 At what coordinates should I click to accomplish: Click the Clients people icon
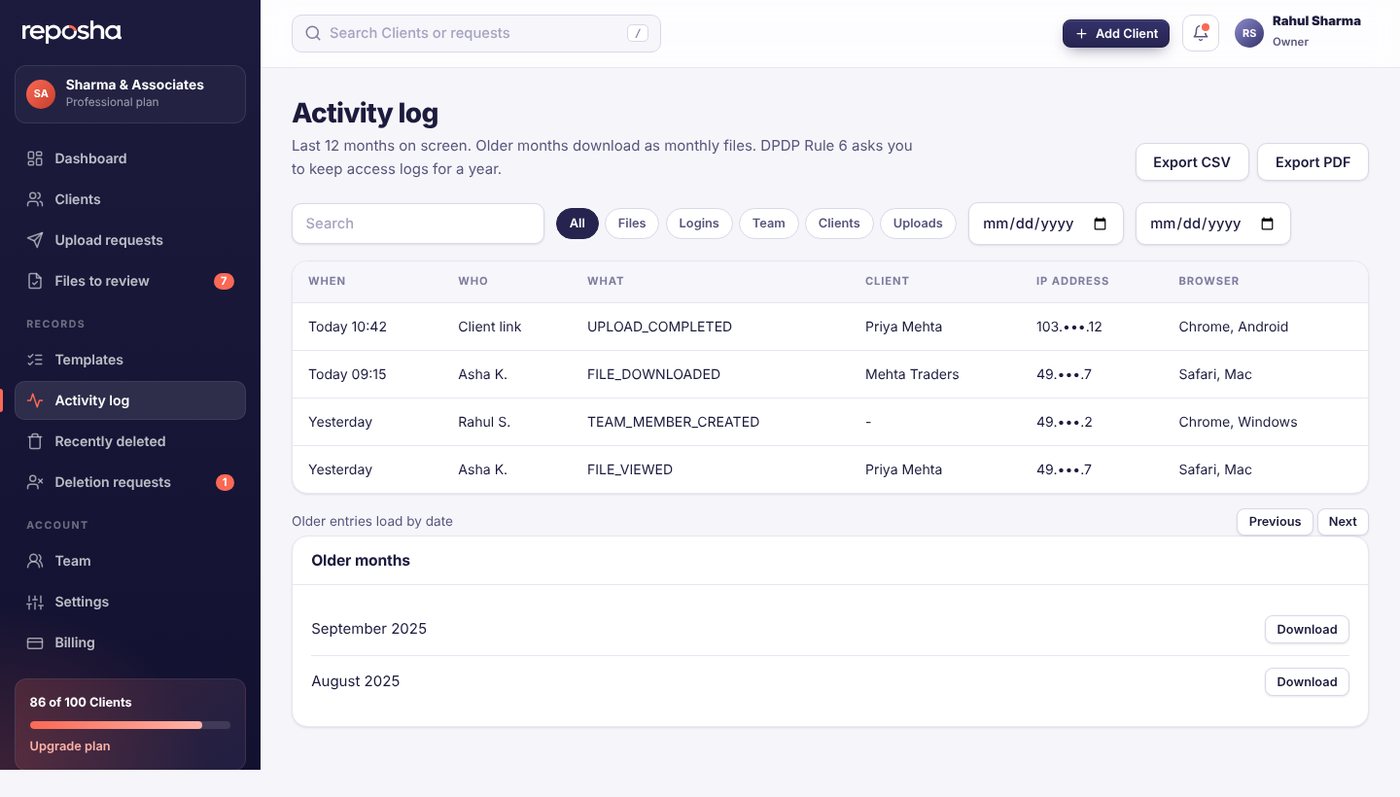coord(35,199)
